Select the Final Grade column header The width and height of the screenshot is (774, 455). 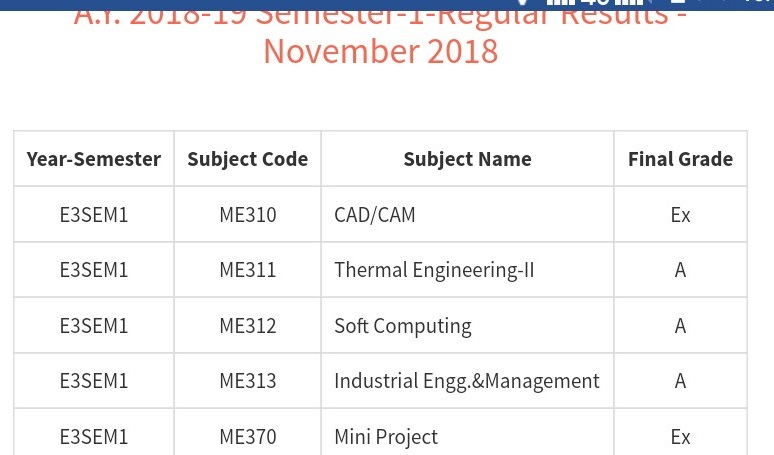(x=680, y=159)
